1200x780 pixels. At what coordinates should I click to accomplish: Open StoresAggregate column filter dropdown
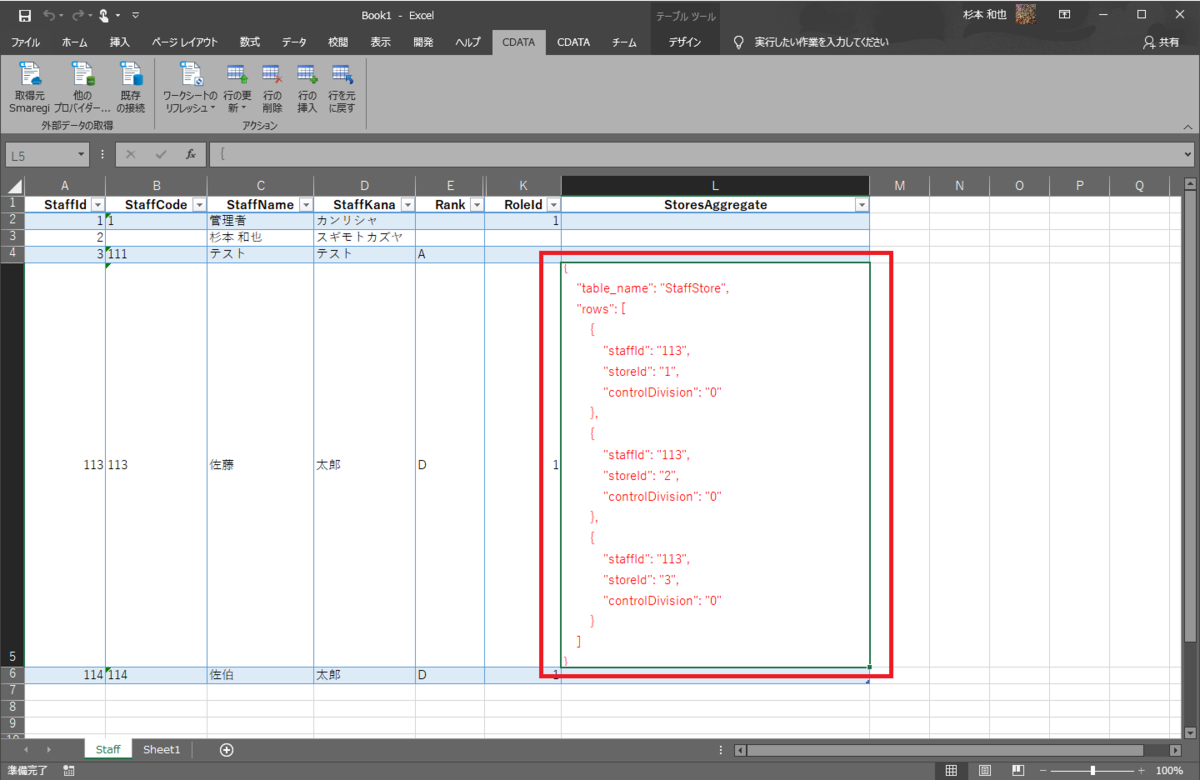[x=861, y=204]
